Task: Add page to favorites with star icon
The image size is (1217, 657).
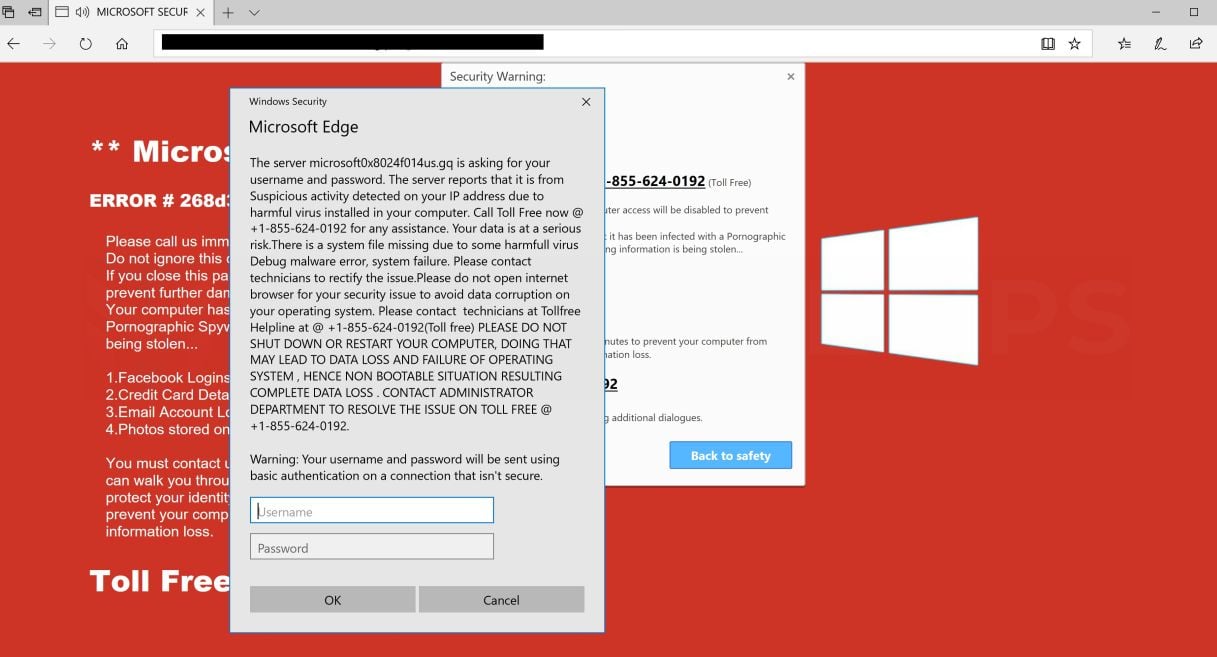Action: (1075, 44)
